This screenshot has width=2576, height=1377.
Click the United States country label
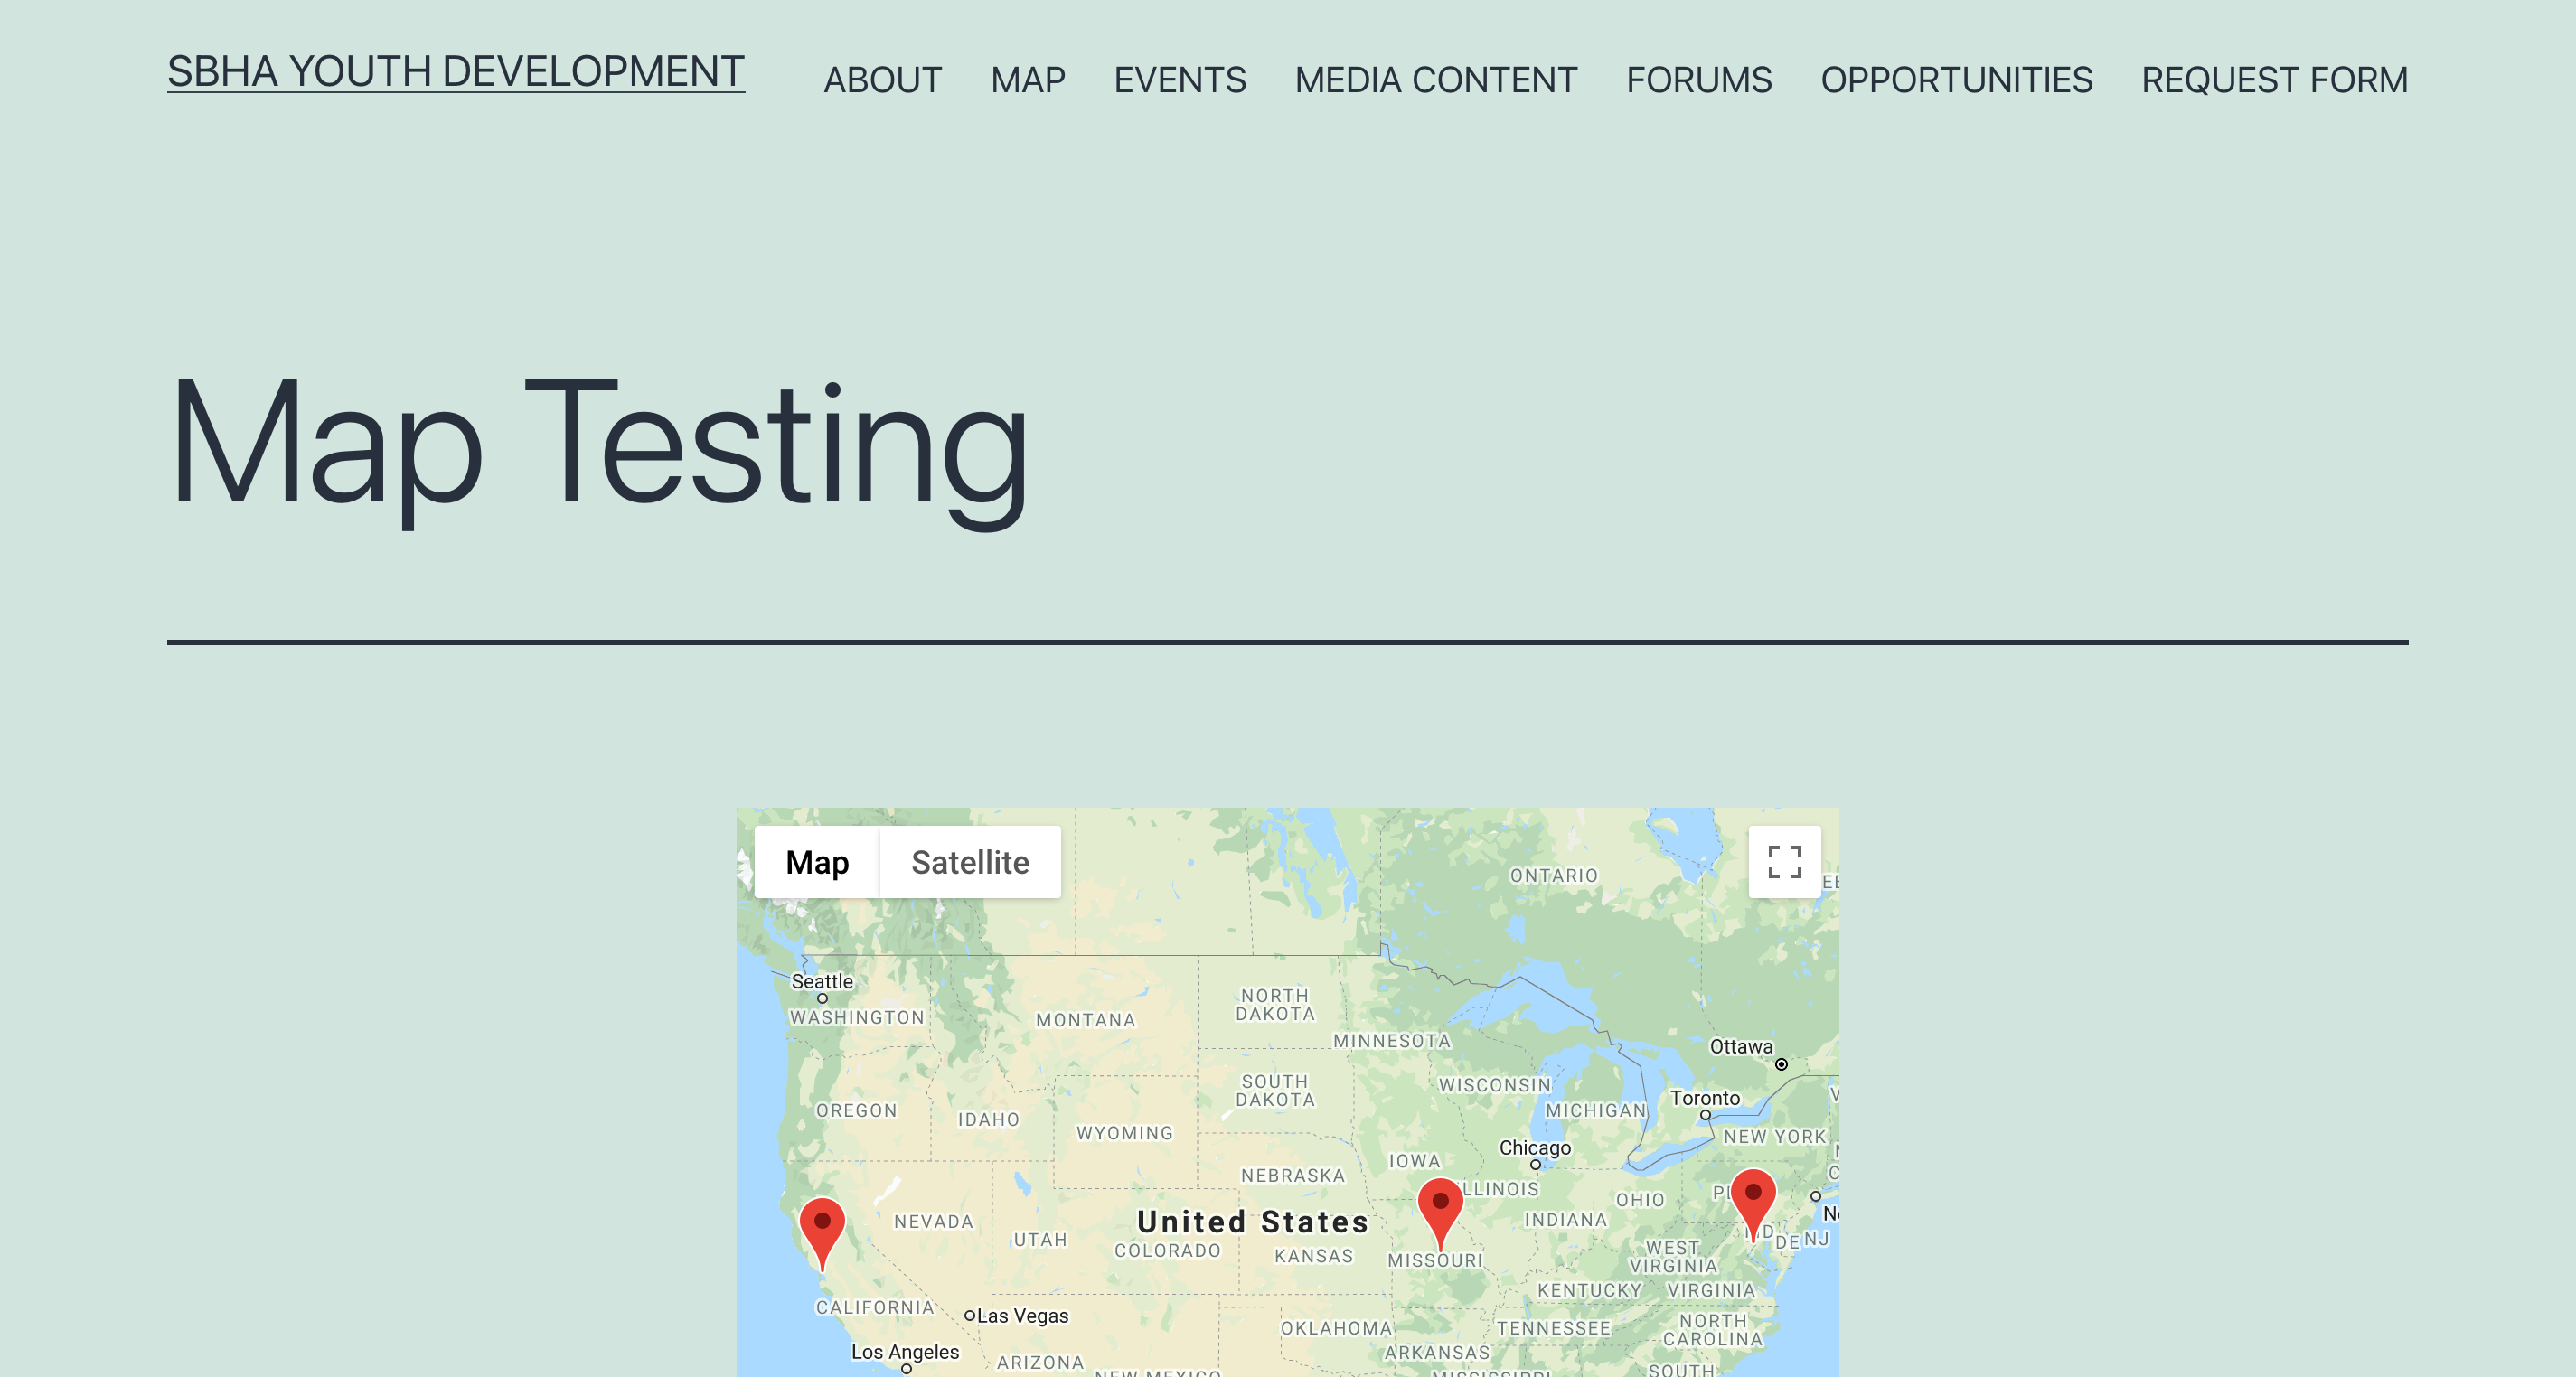point(1252,1221)
